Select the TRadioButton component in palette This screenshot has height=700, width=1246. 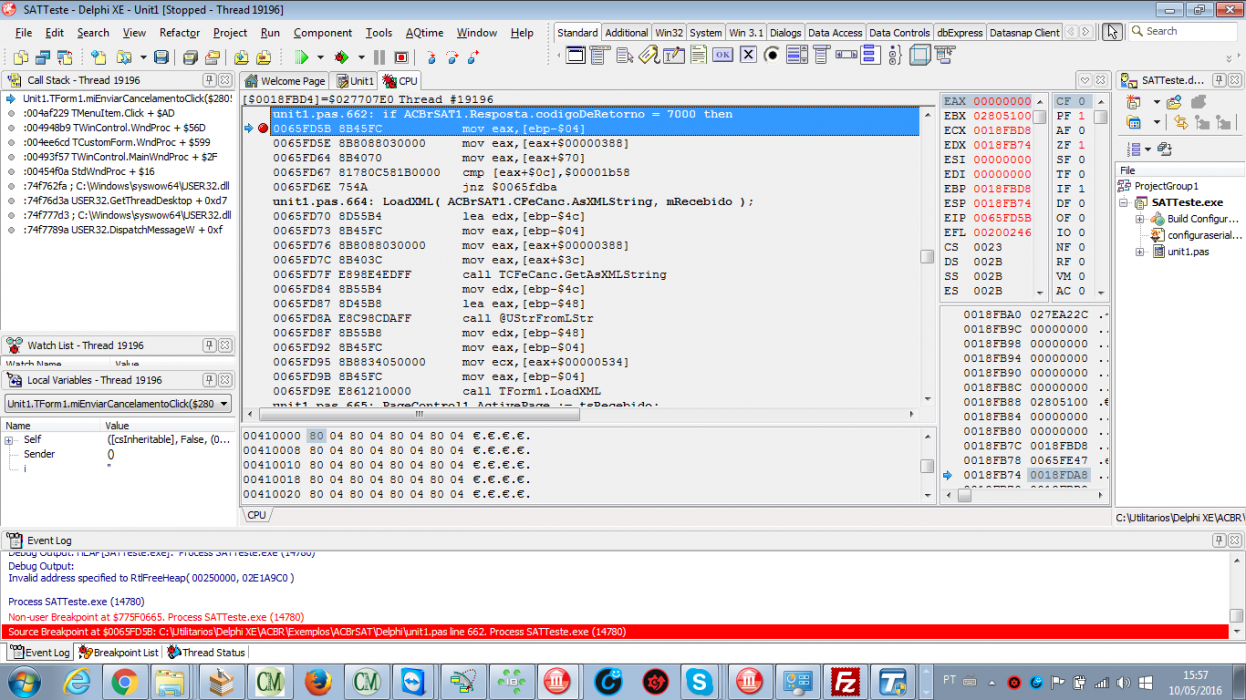click(772, 55)
